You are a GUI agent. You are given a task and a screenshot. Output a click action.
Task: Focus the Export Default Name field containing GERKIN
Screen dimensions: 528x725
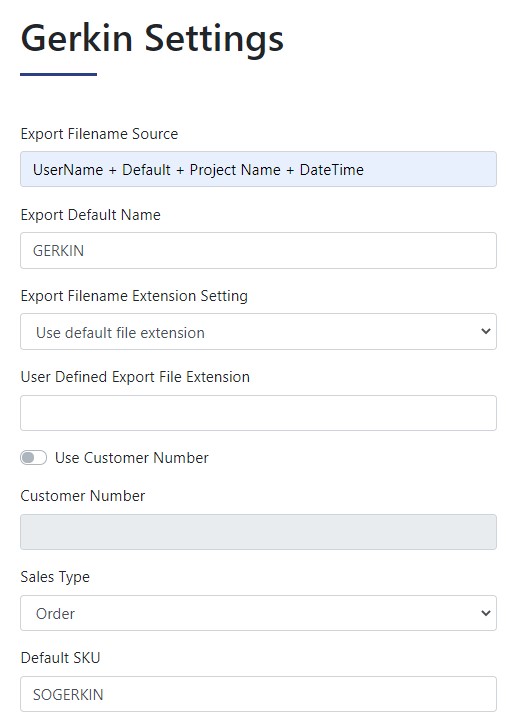coord(258,251)
